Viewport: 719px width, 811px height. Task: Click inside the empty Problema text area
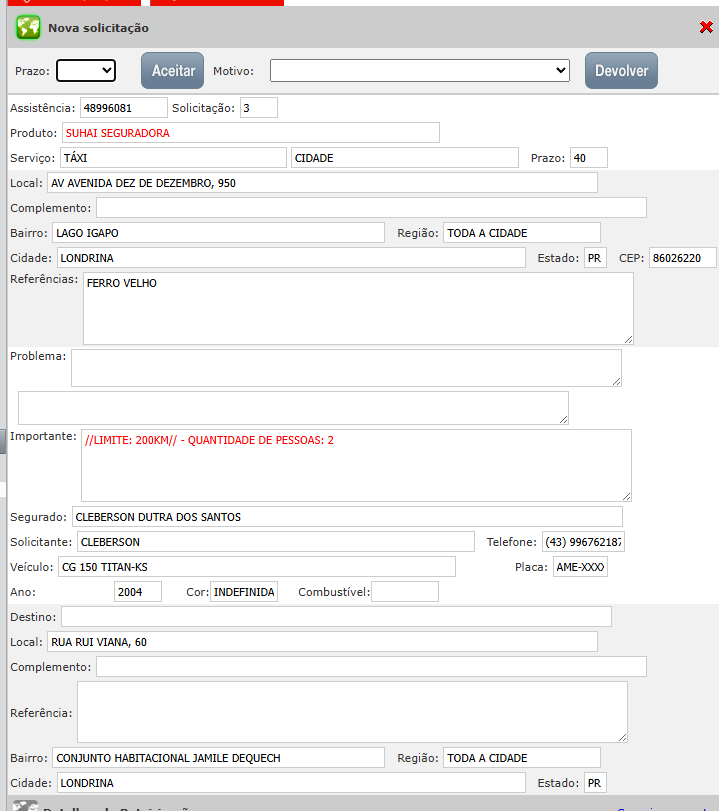click(x=345, y=367)
